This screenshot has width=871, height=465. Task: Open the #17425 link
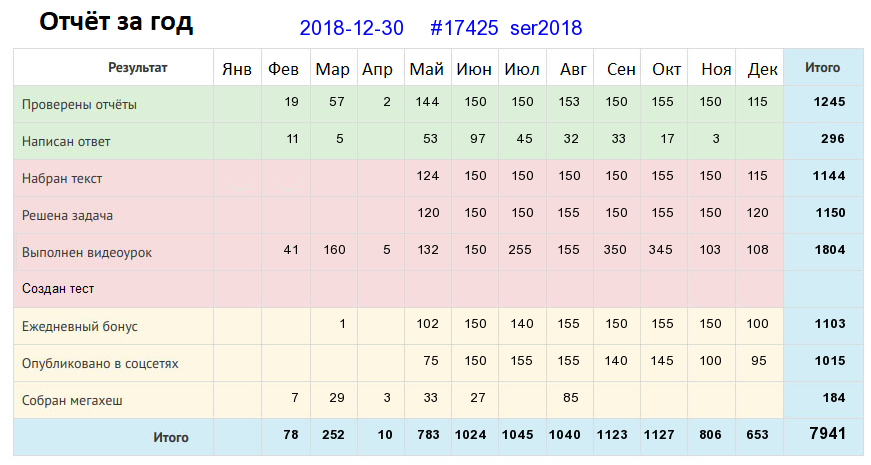click(464, 28)
